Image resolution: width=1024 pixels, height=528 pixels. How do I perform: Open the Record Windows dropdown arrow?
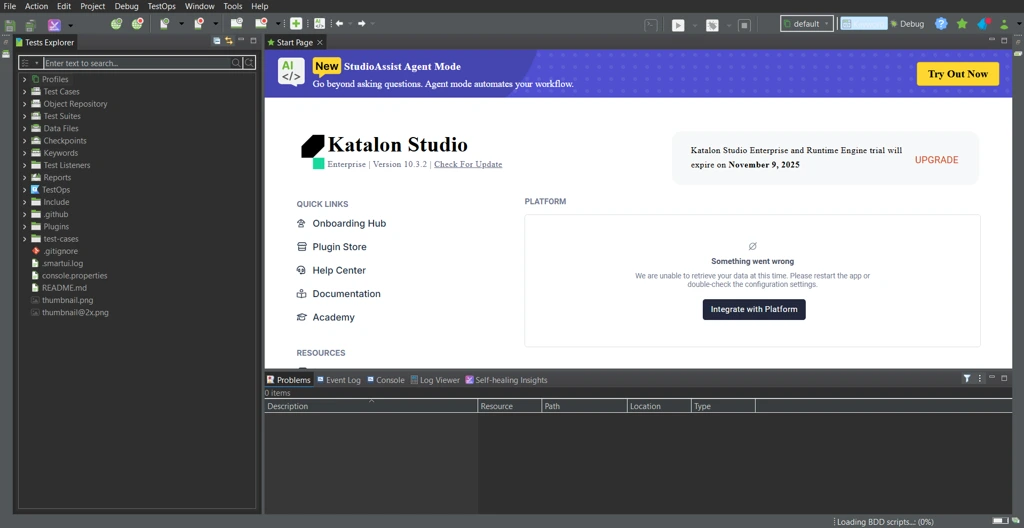pos(279,24)
